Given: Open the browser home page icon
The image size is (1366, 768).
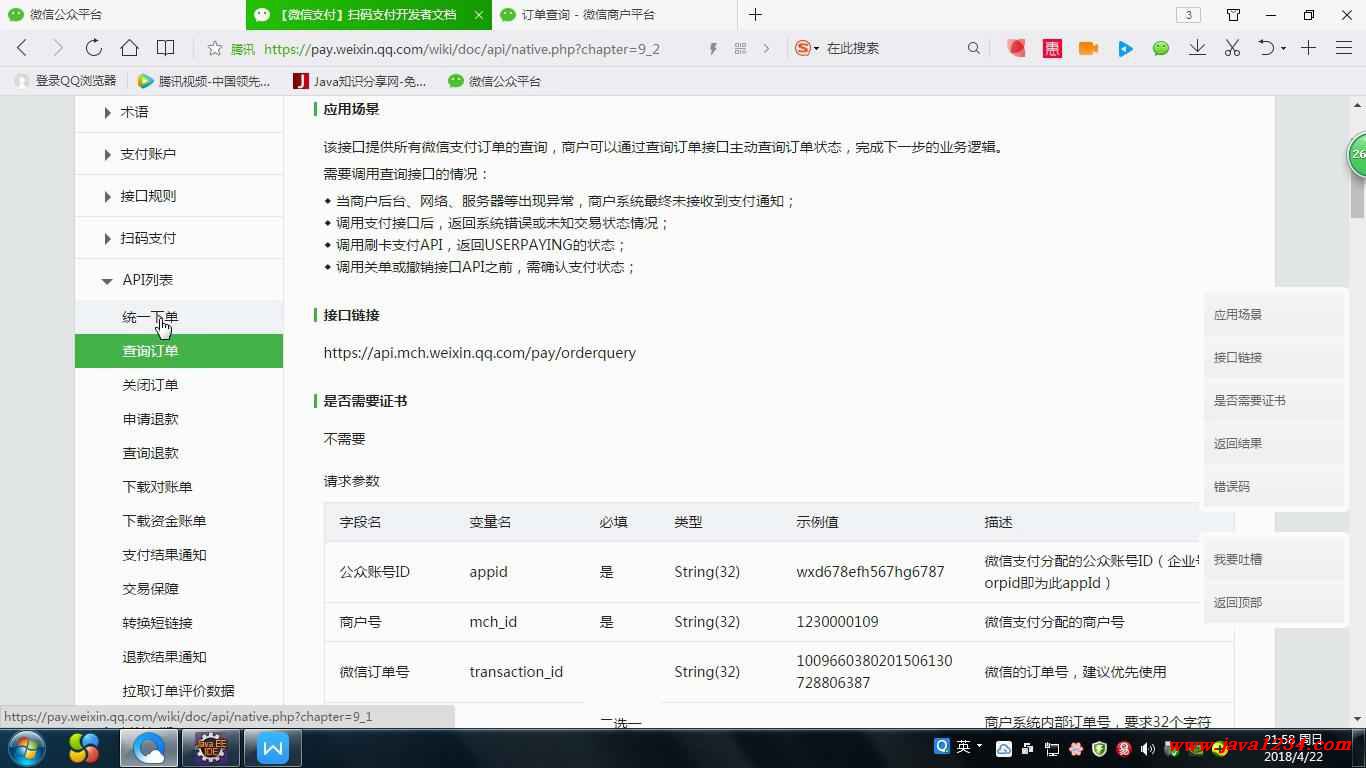Looking at the screenshot, I should 129,48.
